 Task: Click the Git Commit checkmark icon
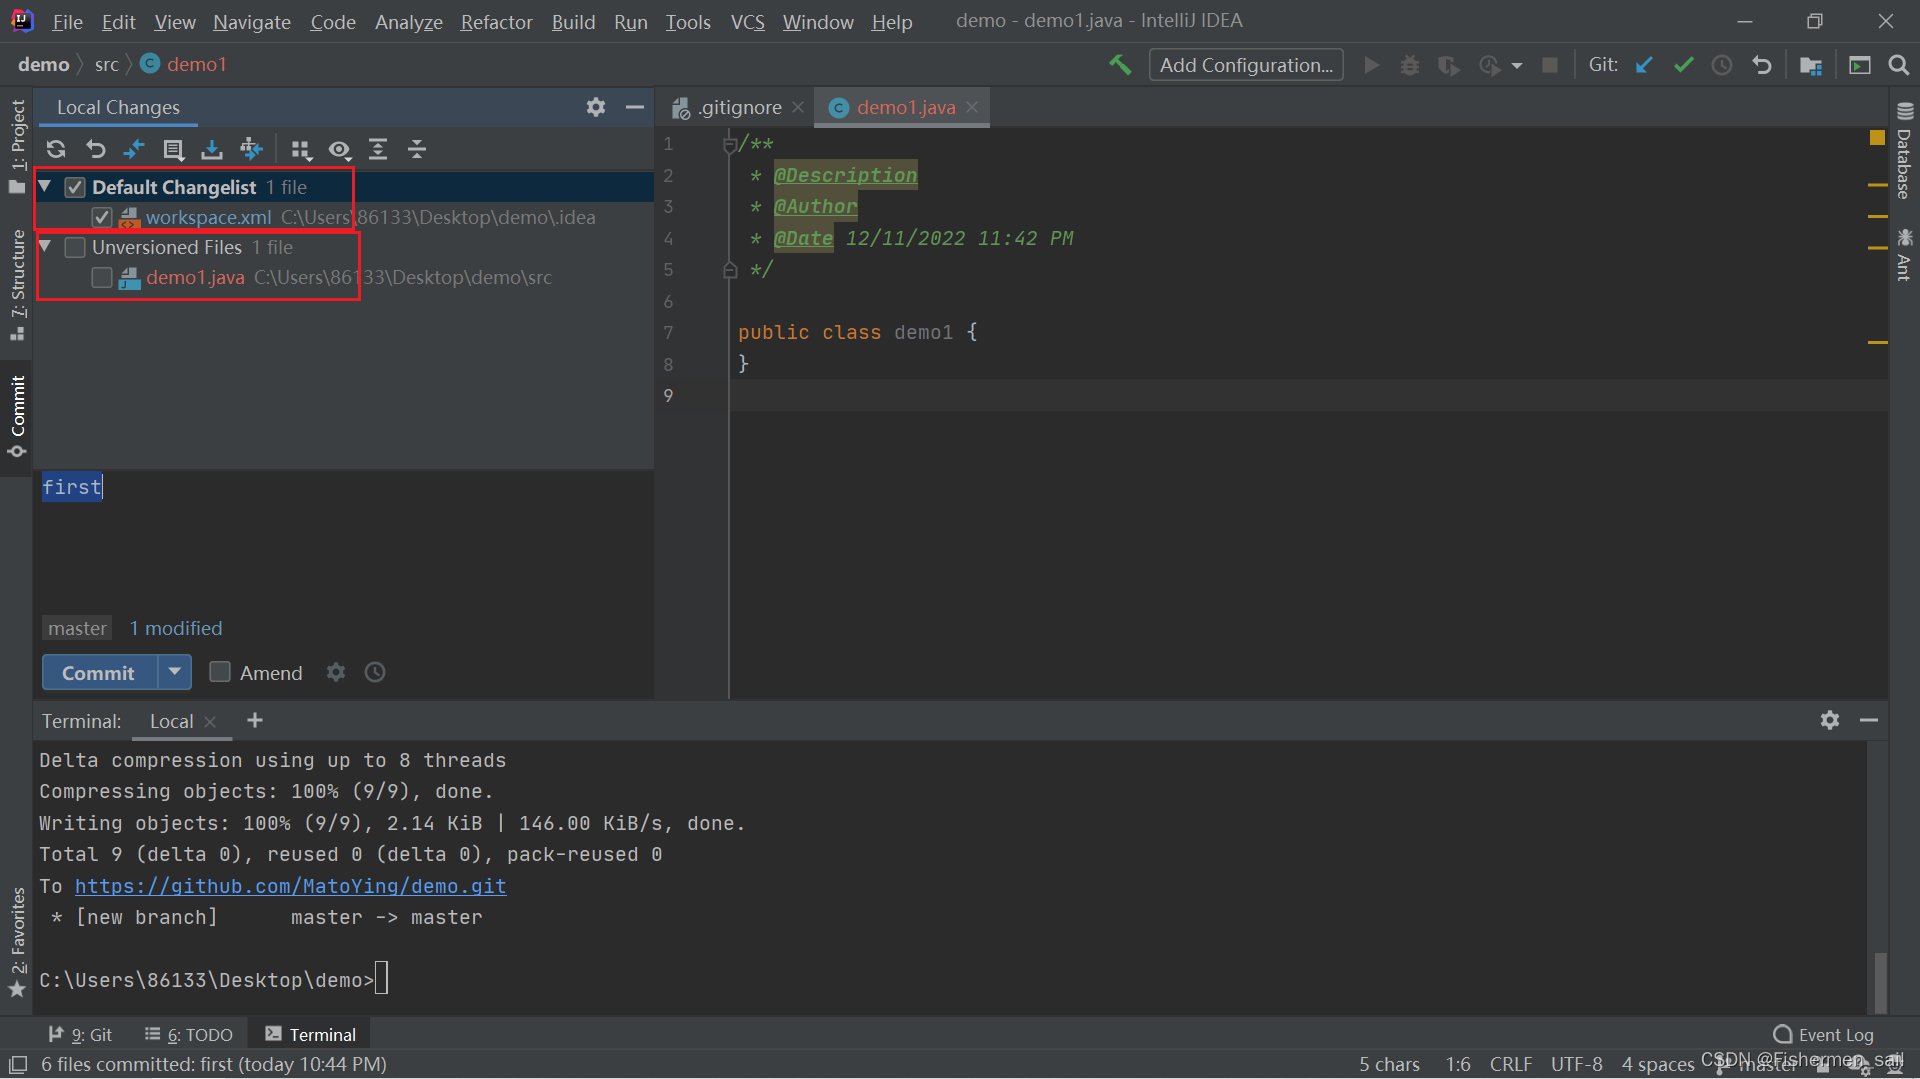pos(1683,65)
